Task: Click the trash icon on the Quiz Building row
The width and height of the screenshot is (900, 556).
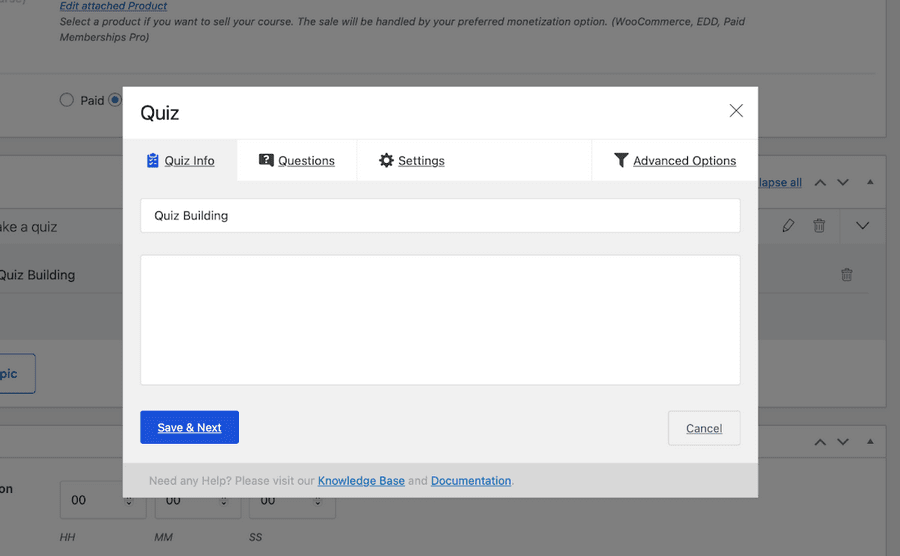Action: click(x=847, y=275)
